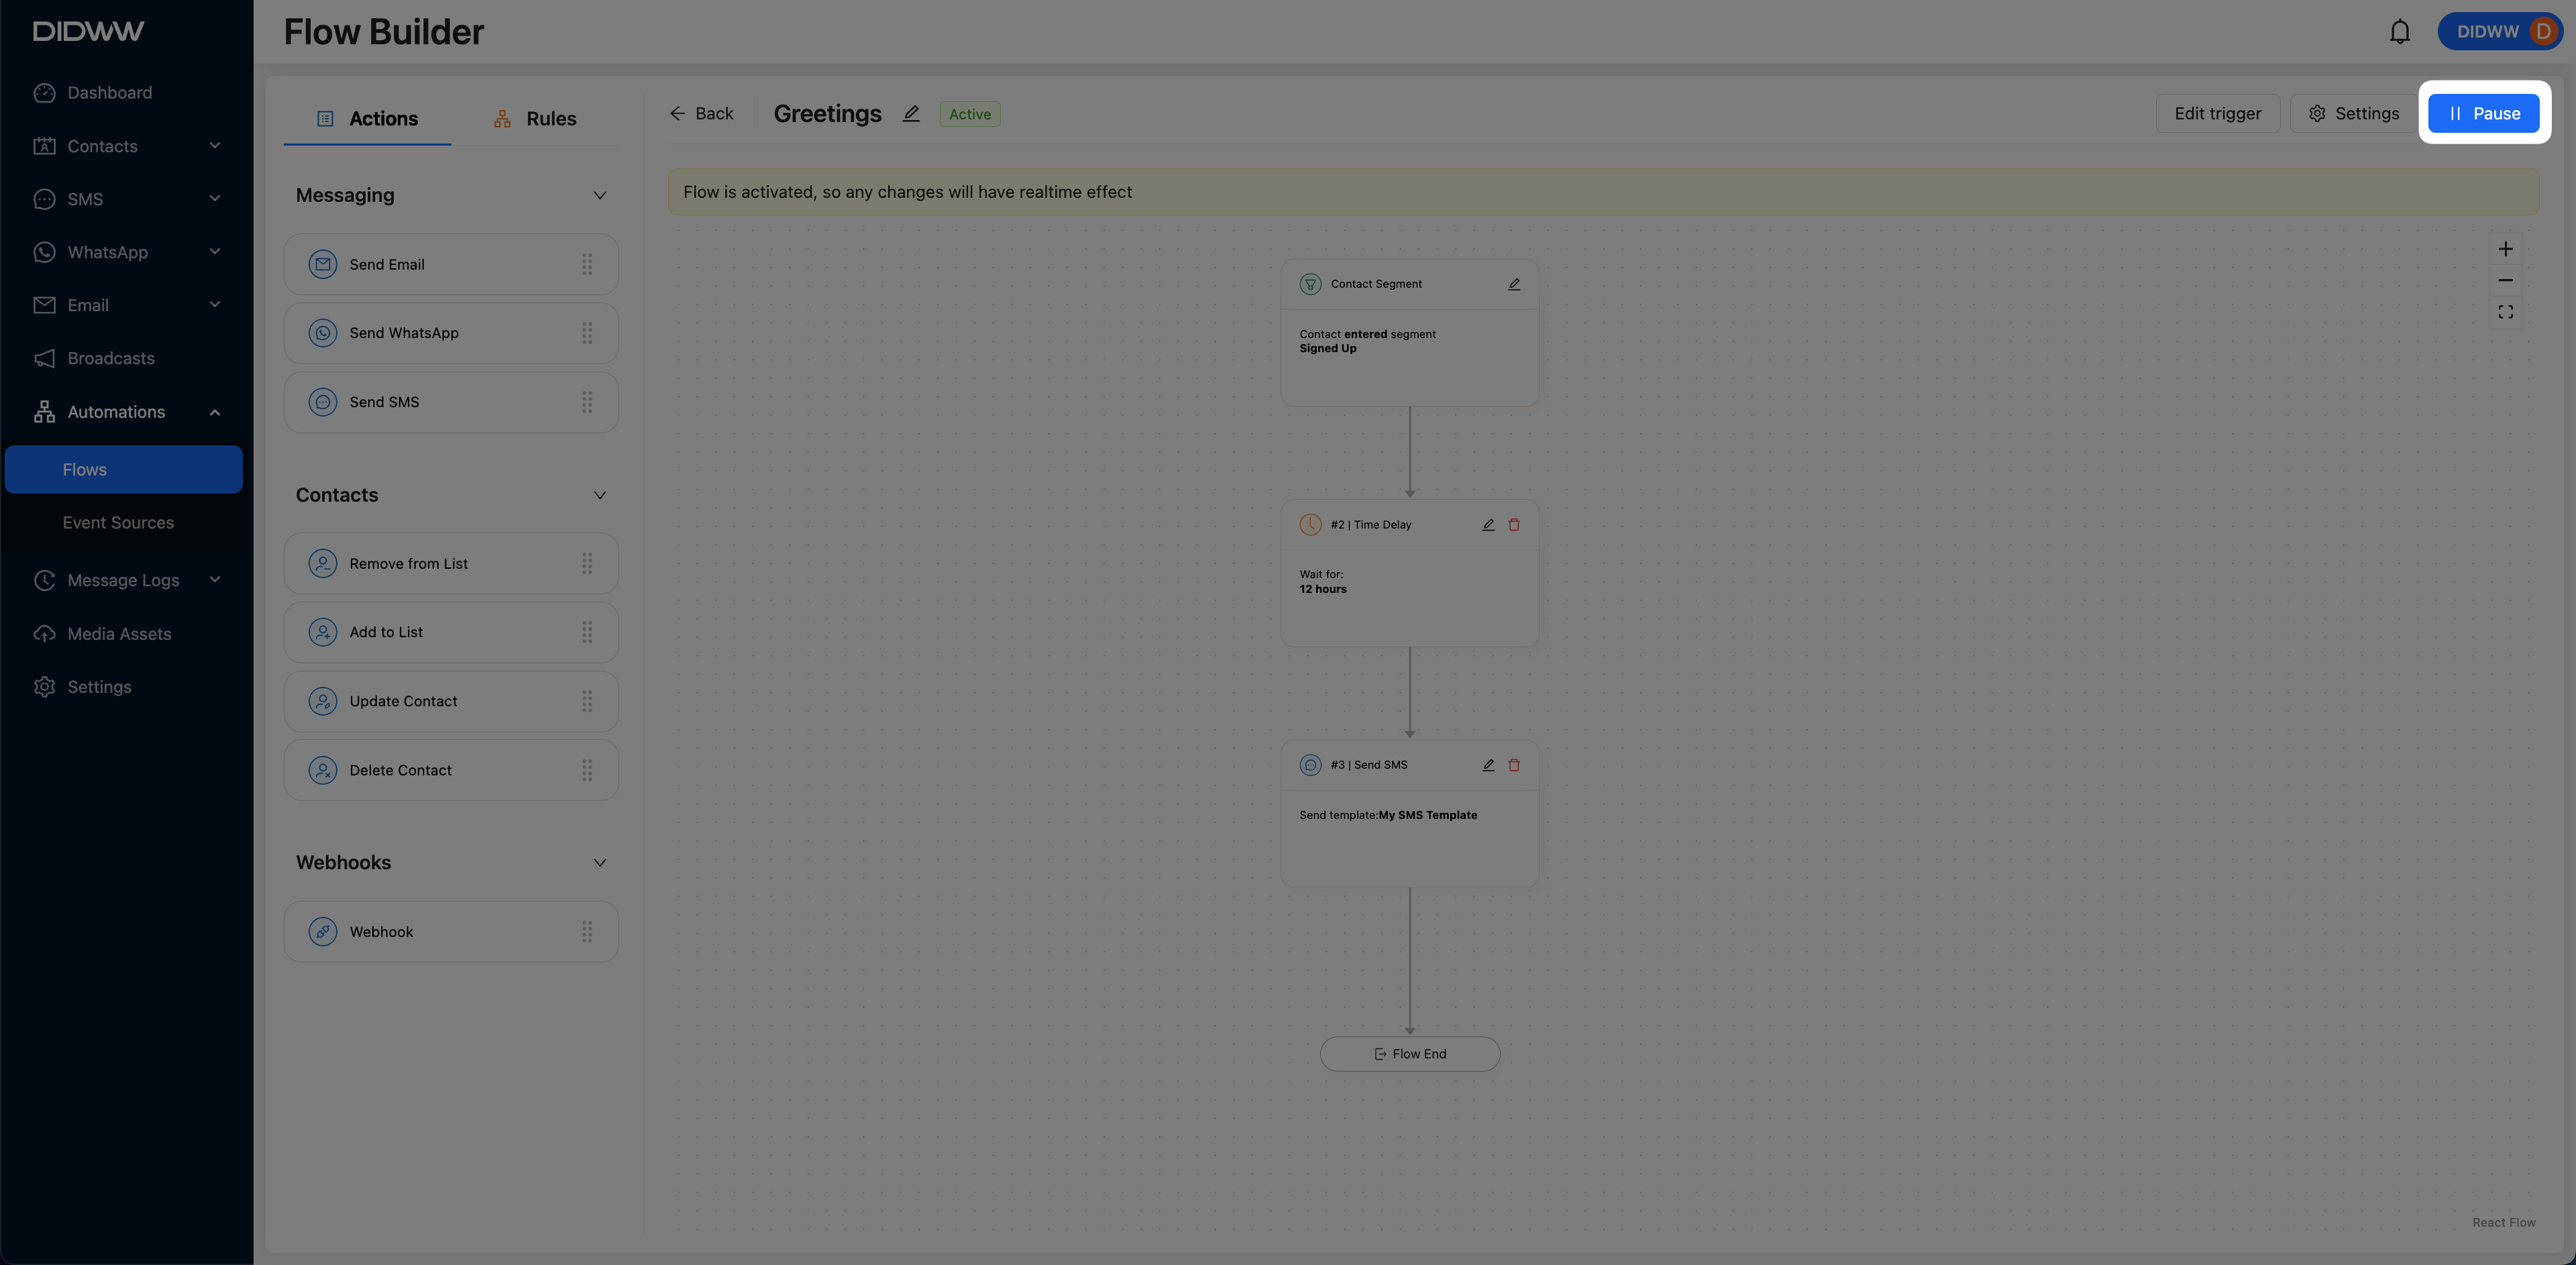The image size is (2576, 1265).
Task: Fit flow view to screen
Action: pos(2505,312)
